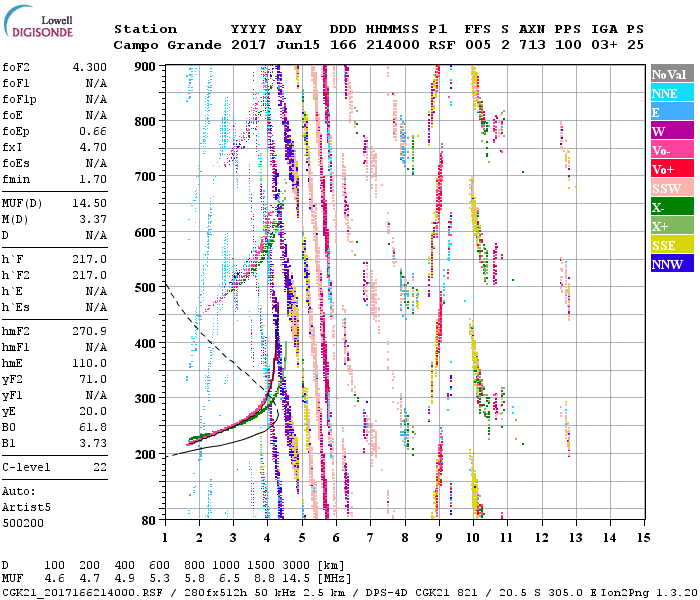
Task: Click the foEs N/A value
Action: (x=96, y=163)
